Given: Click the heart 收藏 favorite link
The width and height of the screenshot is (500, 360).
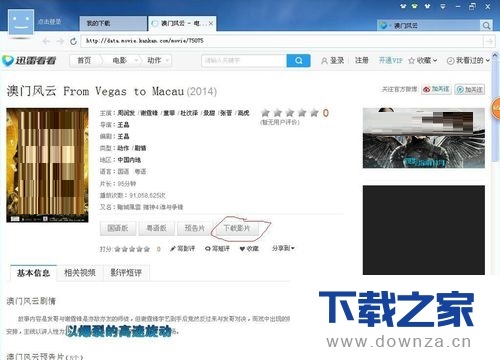Looking at the screenshot, I should pos(249,249).
